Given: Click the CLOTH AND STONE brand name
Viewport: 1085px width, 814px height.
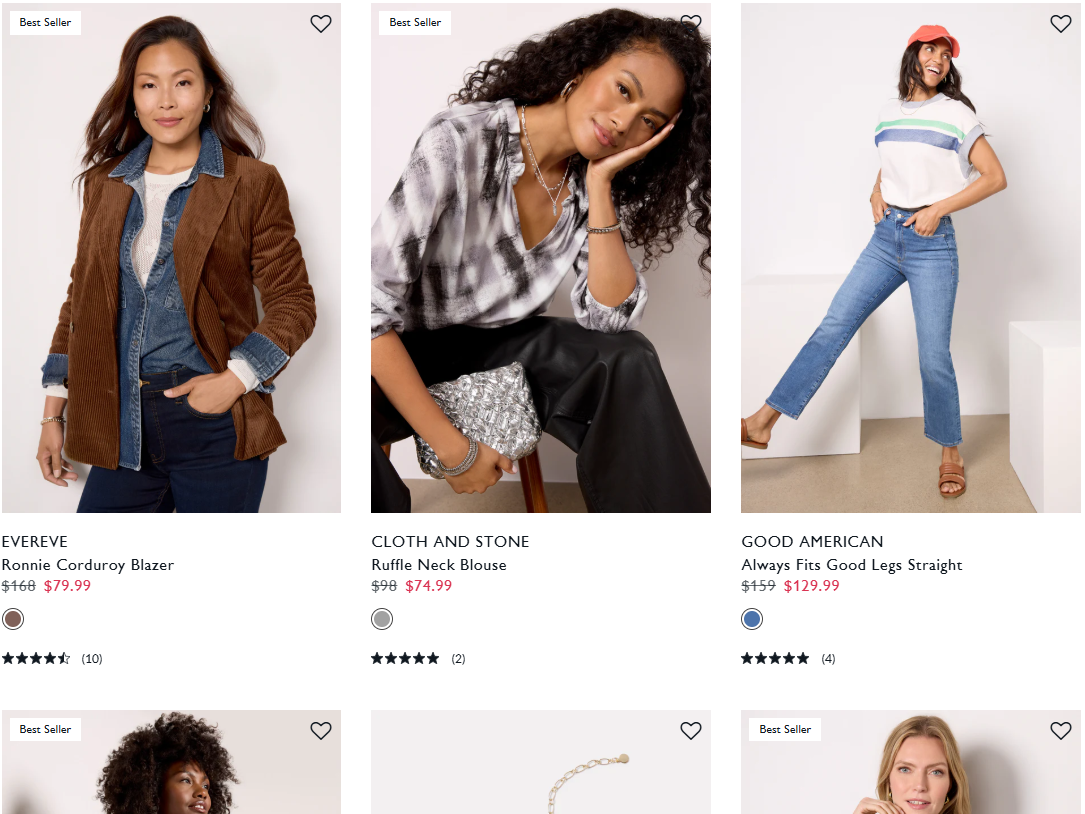Looking at the screenshot, I should pyautogui.click(x=450, y=541).
